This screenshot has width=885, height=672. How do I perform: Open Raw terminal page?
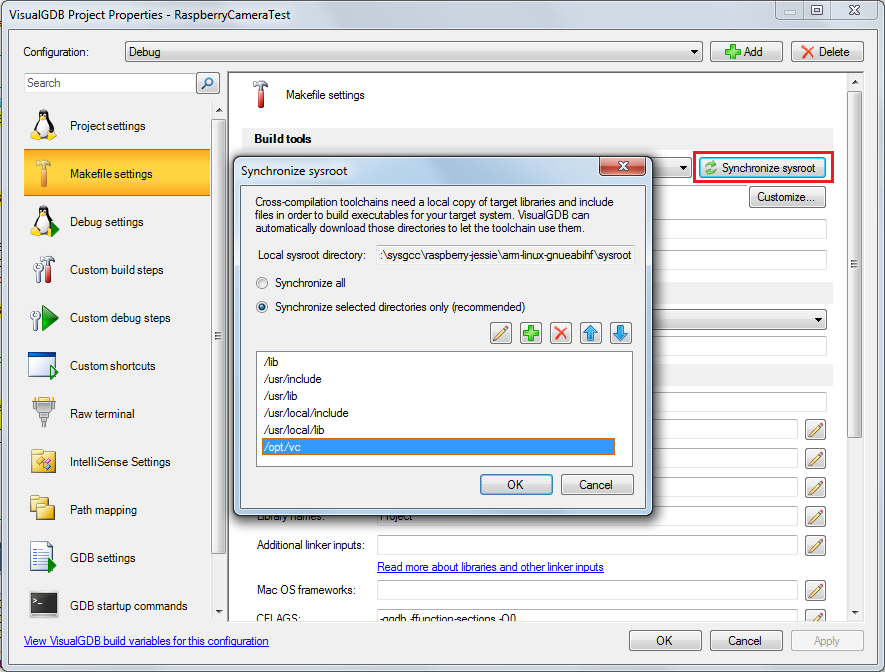[117, 413]
